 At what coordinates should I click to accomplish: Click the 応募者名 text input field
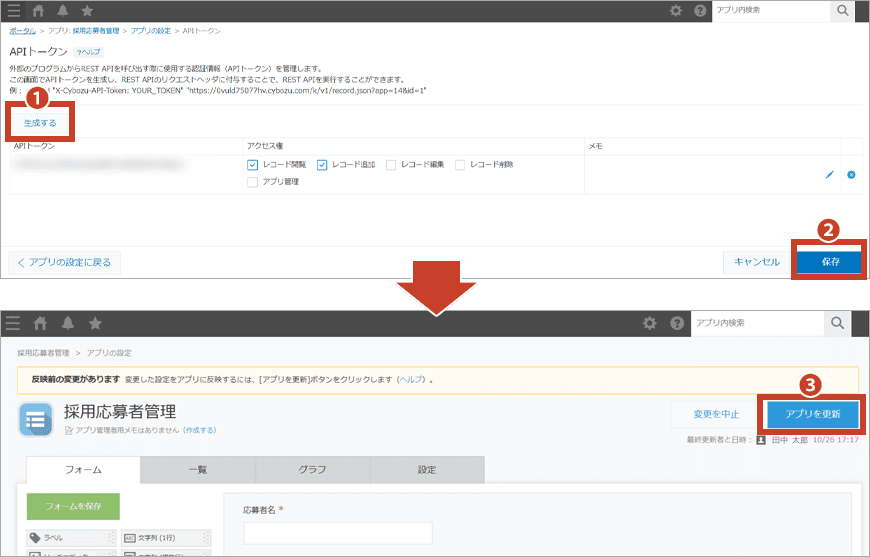(338, 533)
